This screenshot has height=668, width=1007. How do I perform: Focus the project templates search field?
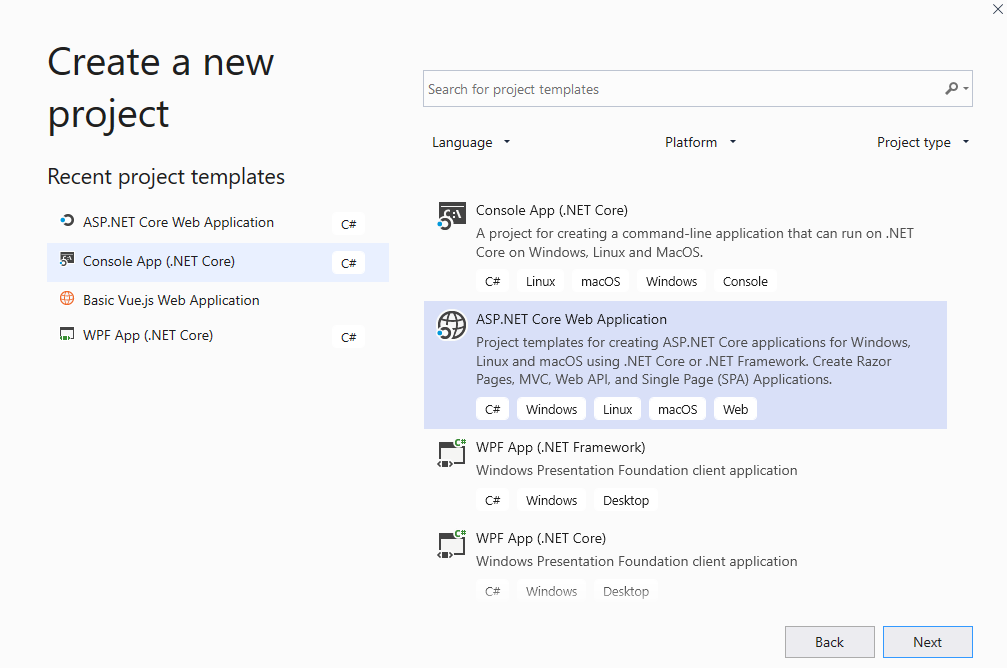point(680,89)
